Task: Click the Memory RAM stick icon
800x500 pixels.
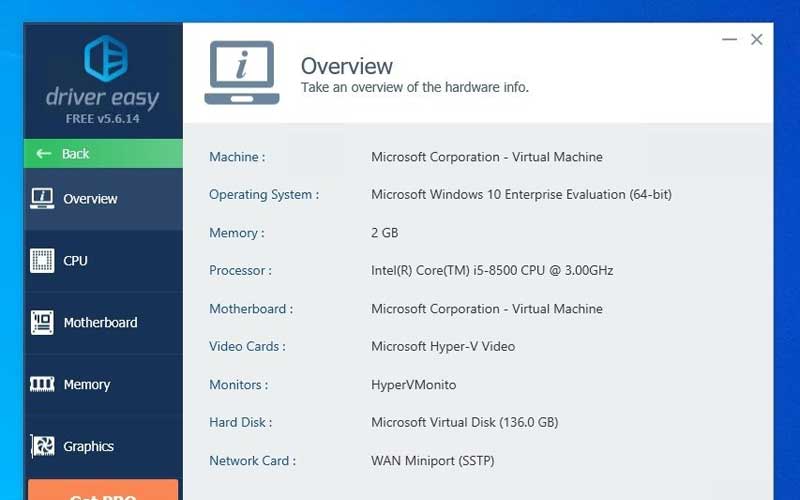Action: click(42, 384)
